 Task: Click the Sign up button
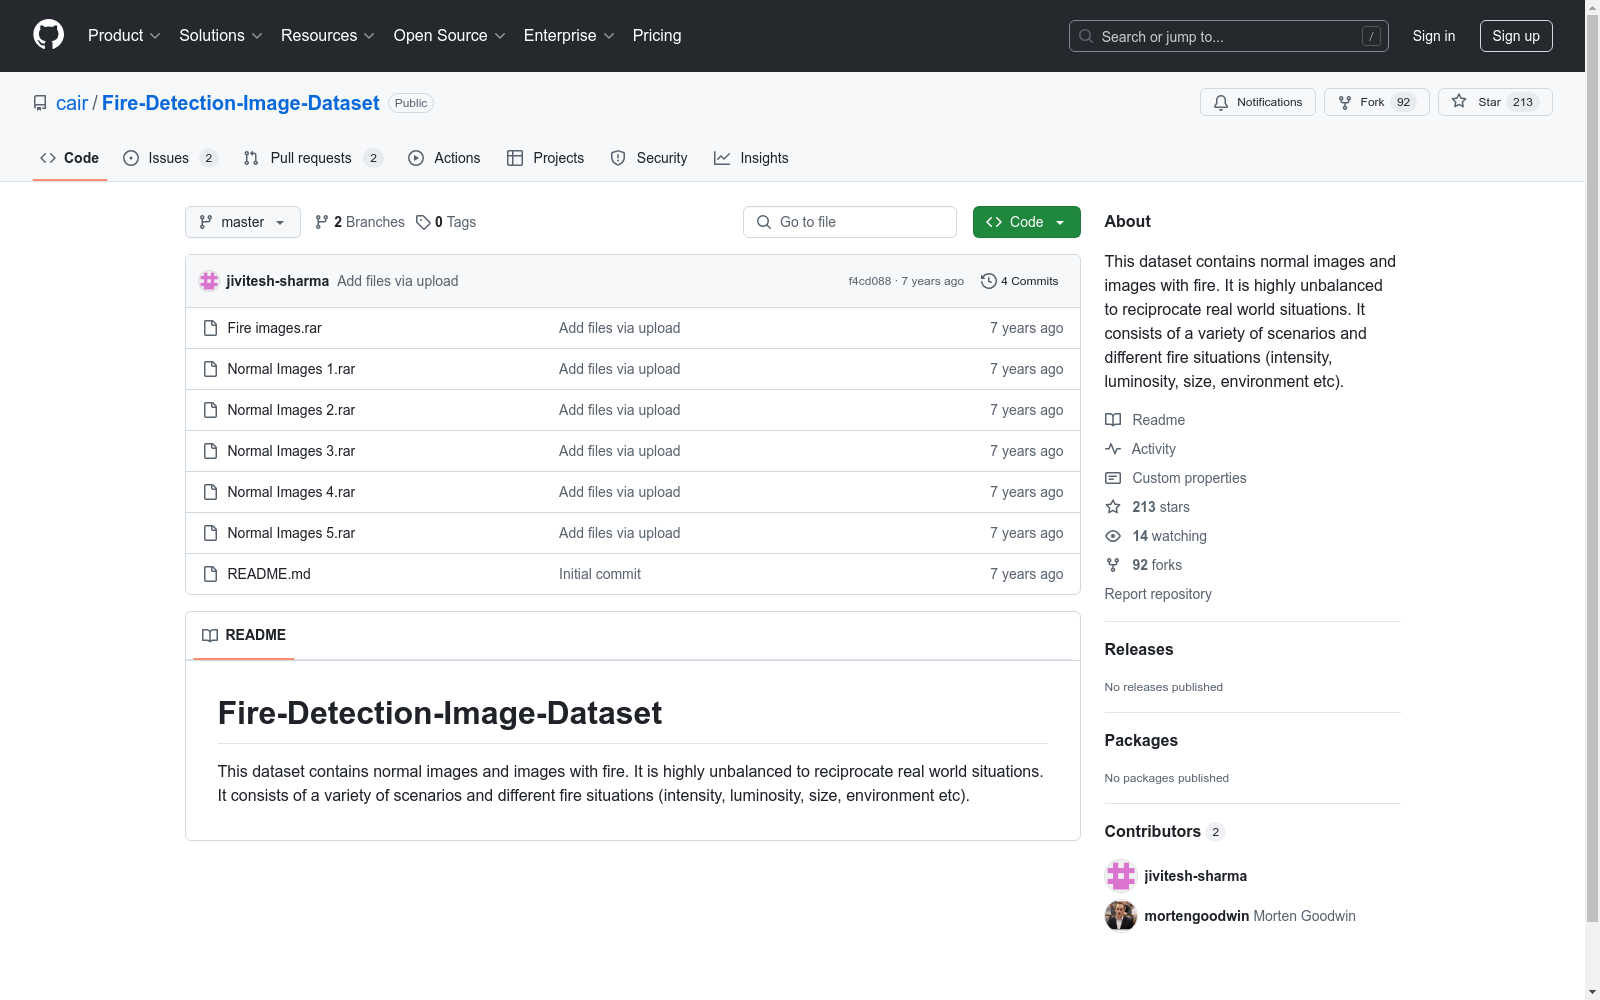coord(1516,36)
